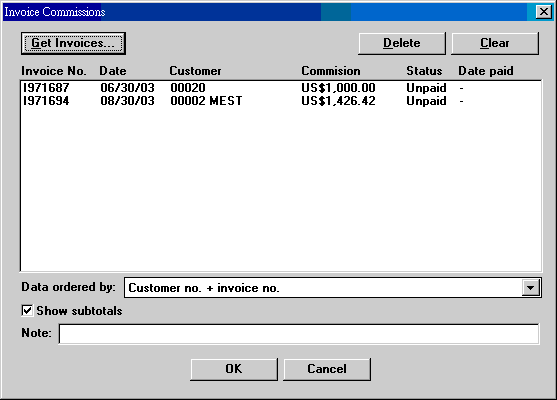Open the Data ordered by dropdown arrow
This screenshot has width=557, height=400.
tap(530, 288)
